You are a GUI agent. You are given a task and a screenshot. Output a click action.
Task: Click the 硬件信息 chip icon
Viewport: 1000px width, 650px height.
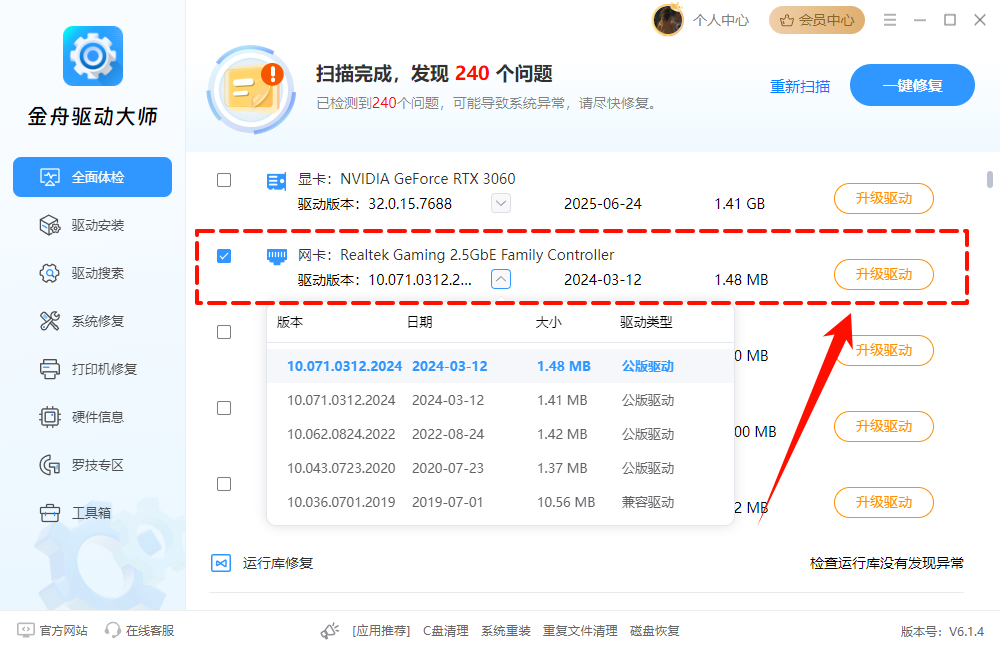[x=50, y=417]
